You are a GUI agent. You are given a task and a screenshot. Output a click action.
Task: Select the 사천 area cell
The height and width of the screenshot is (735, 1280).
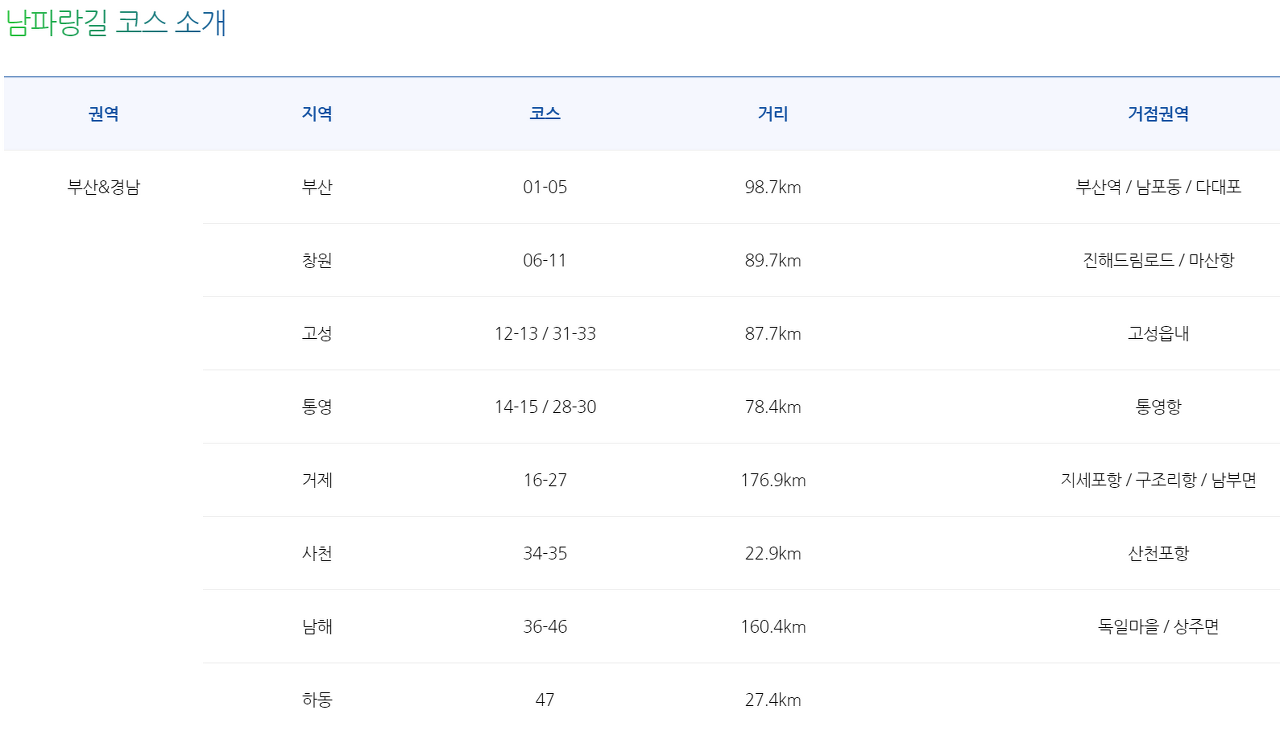pos(317,553)
